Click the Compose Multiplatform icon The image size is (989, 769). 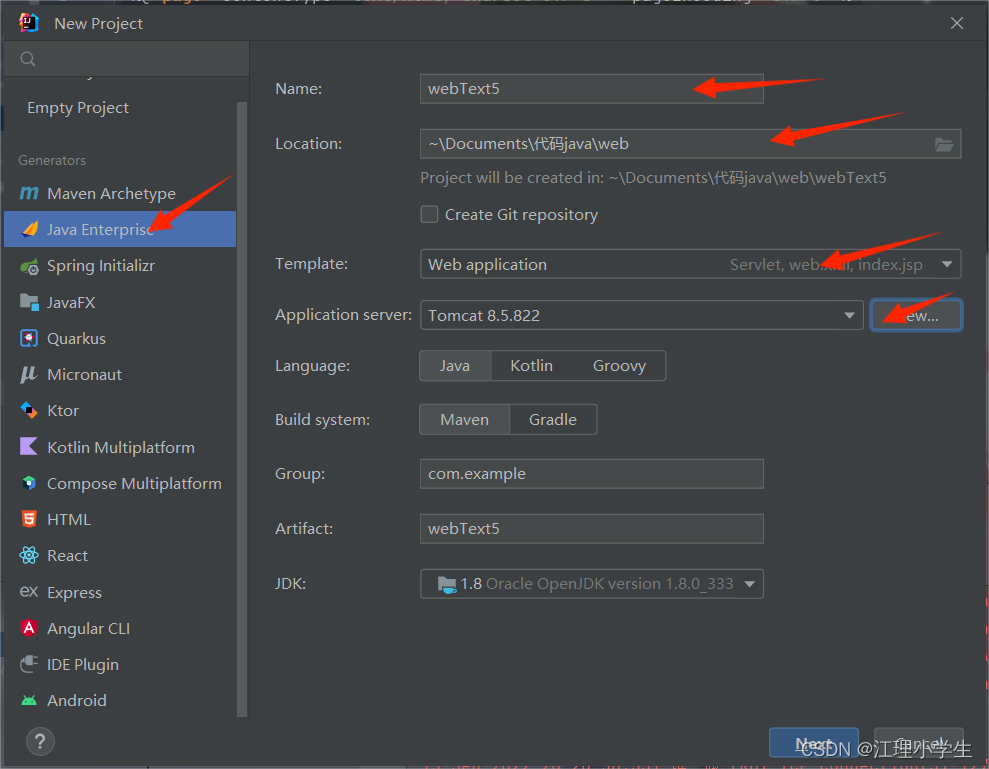(29, 483)
